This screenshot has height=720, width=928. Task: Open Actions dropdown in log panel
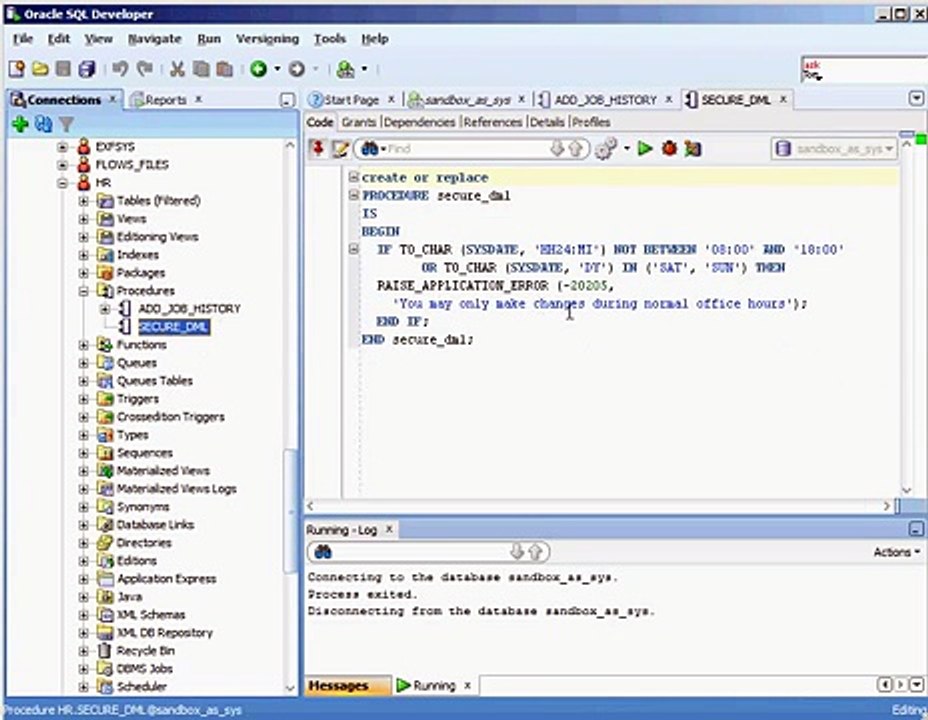click(897, 552)
